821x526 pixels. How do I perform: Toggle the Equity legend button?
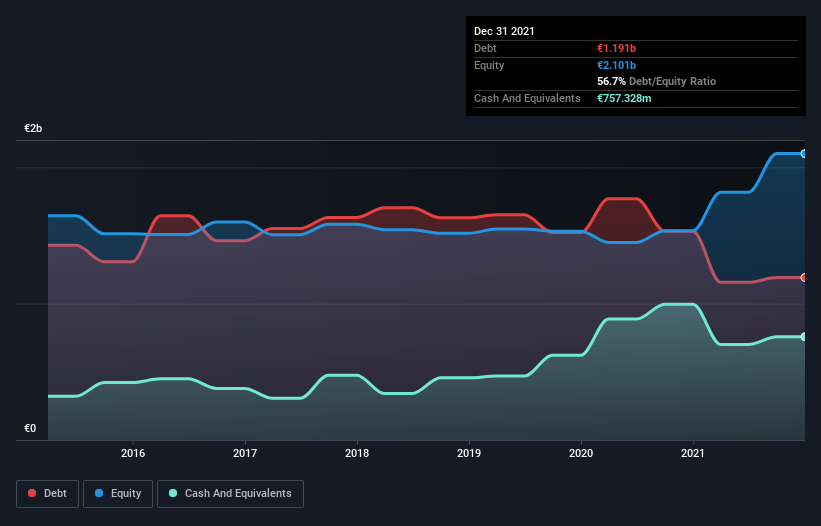tap(118, 494)
